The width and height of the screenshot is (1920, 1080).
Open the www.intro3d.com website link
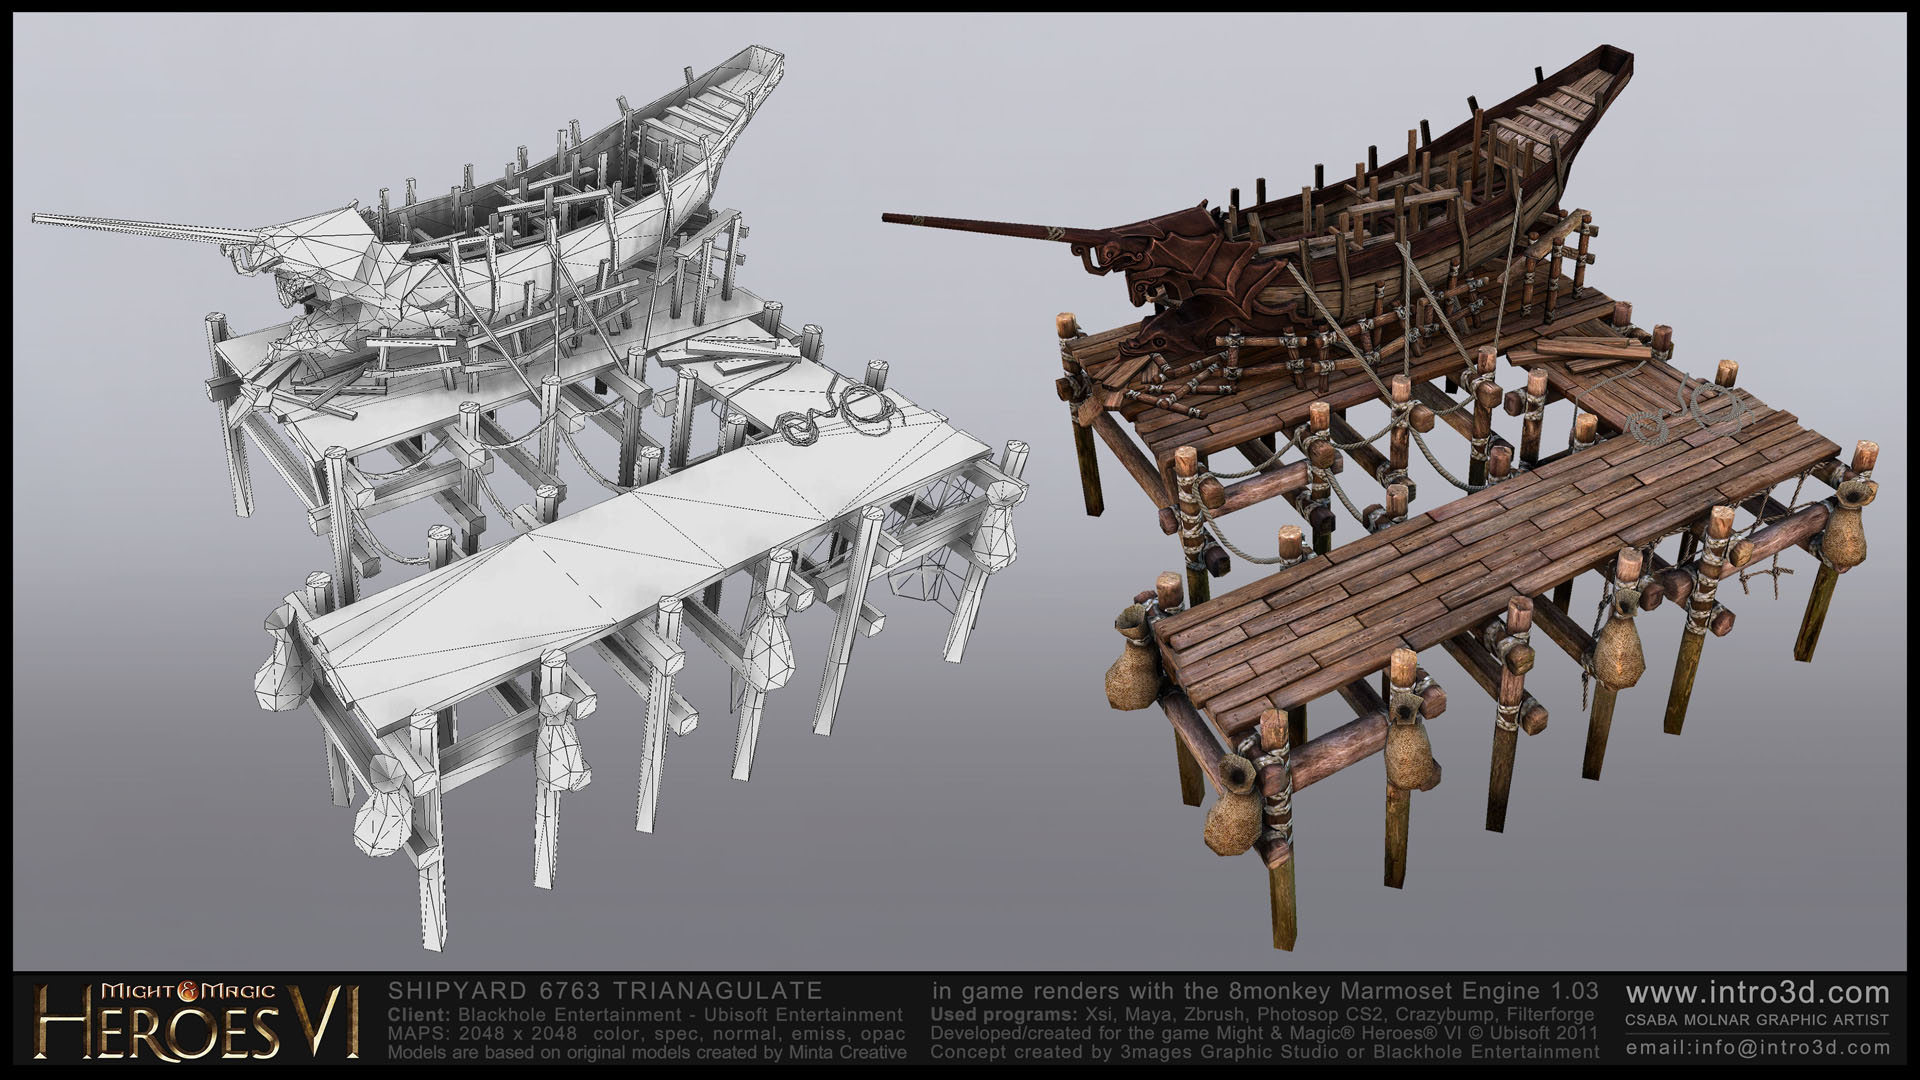click(1758, 993)
